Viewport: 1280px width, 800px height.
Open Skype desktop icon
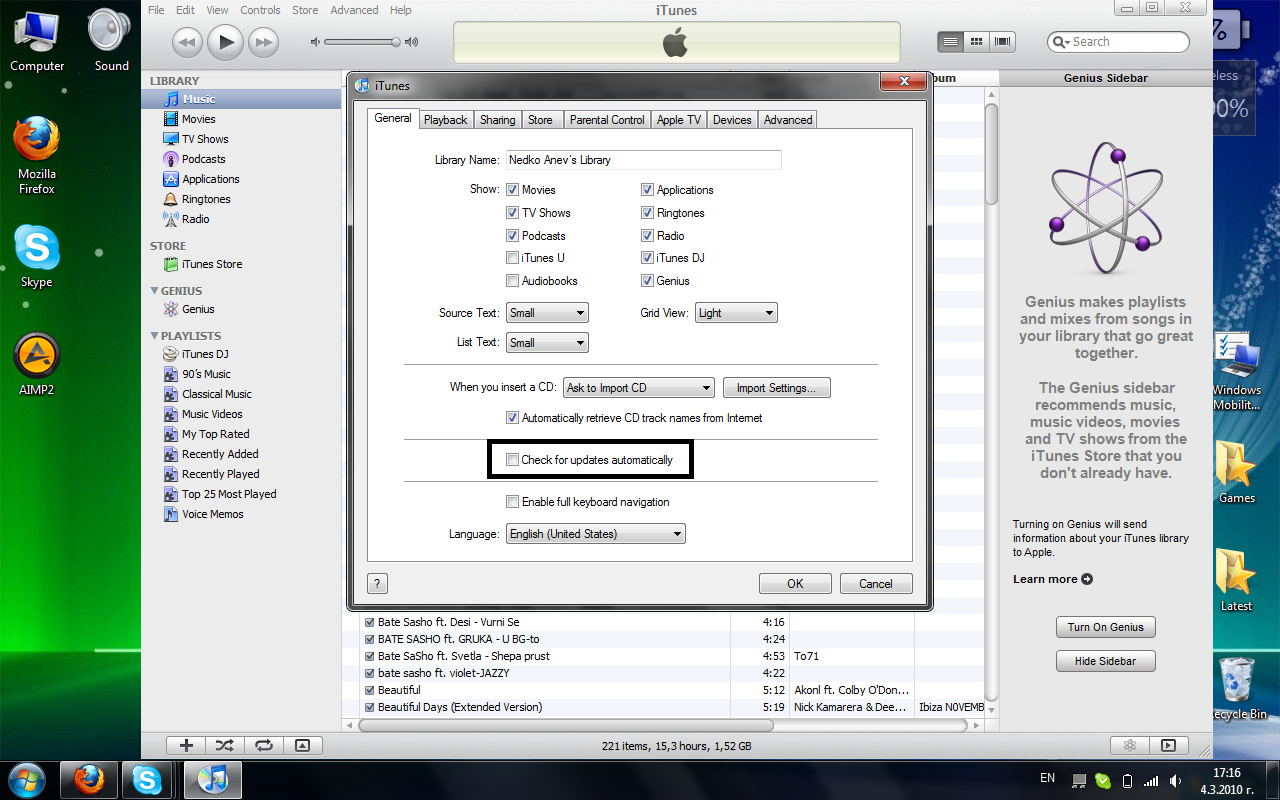tap(37, 256)
